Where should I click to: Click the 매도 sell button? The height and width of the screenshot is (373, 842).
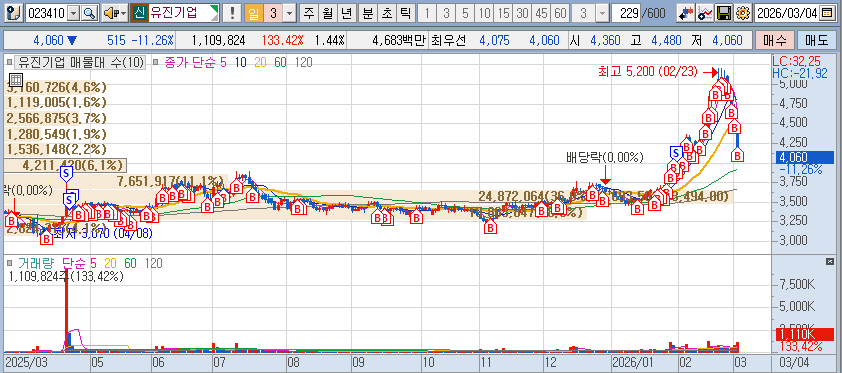point(816,40)
